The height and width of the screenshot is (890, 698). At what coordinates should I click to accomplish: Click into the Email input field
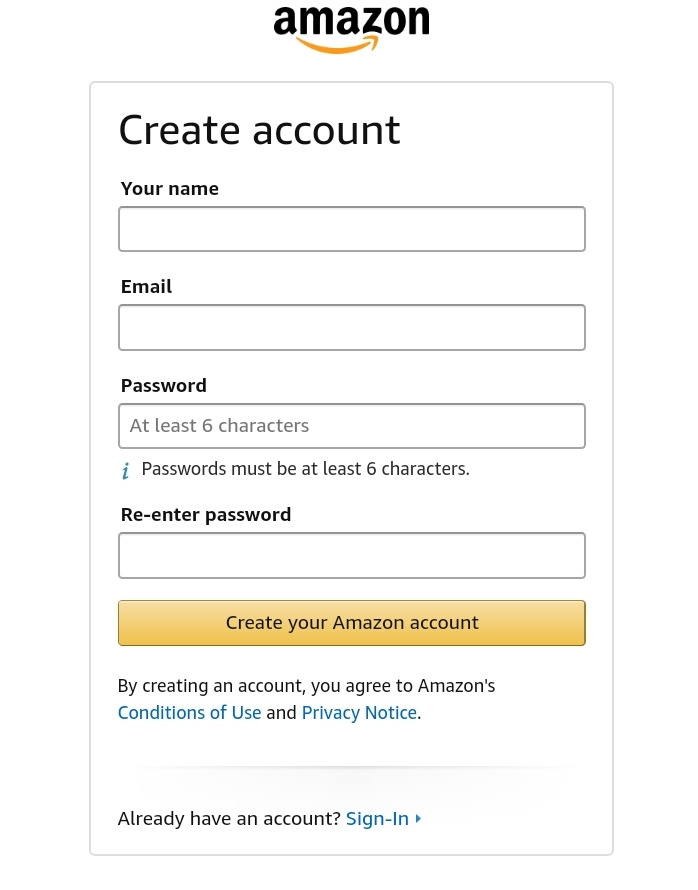[351, 327]
